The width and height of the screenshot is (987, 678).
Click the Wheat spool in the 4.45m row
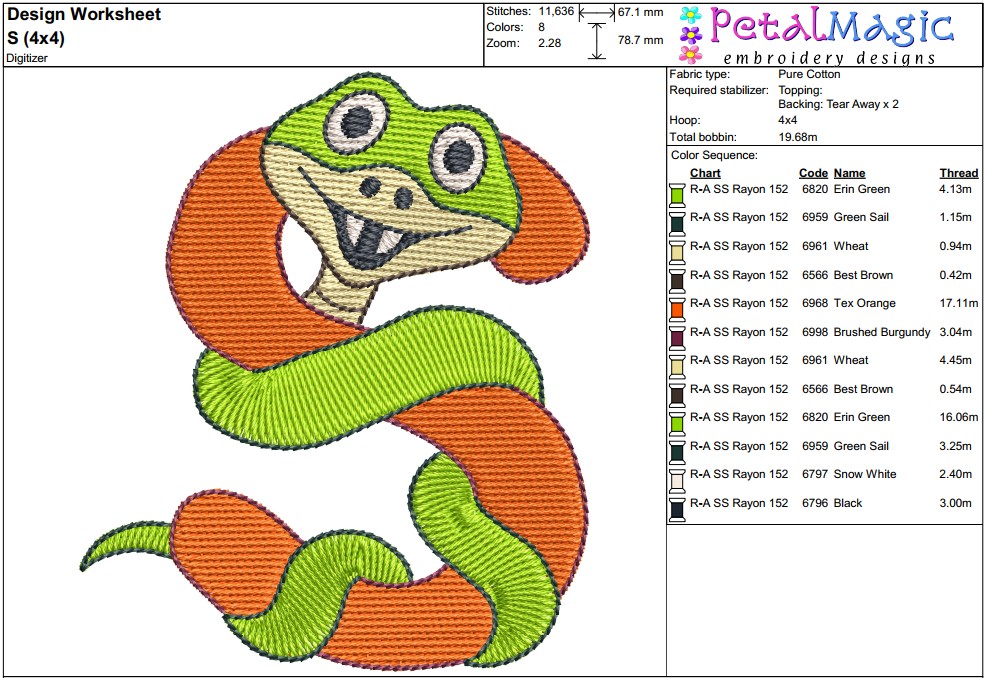[677, 366]
